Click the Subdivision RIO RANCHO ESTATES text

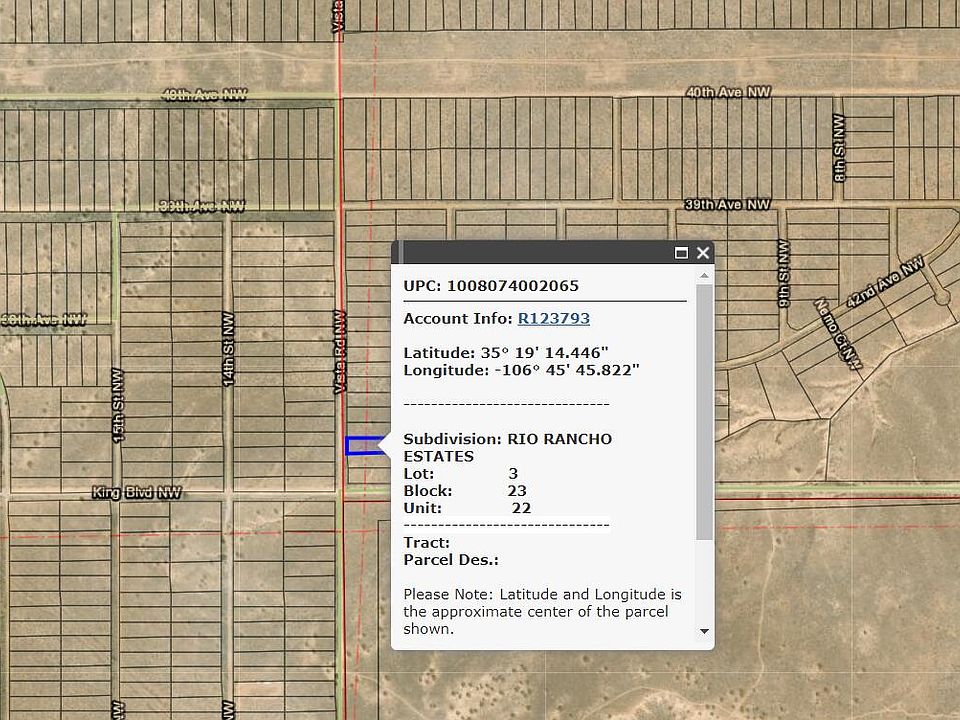tap(507, 447)
